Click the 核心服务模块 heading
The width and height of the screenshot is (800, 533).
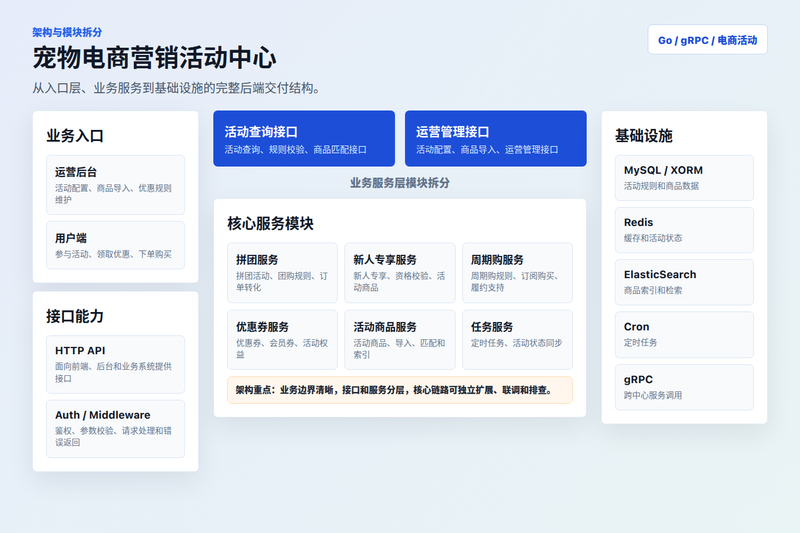pyautogui.click(x=270, y=223)
